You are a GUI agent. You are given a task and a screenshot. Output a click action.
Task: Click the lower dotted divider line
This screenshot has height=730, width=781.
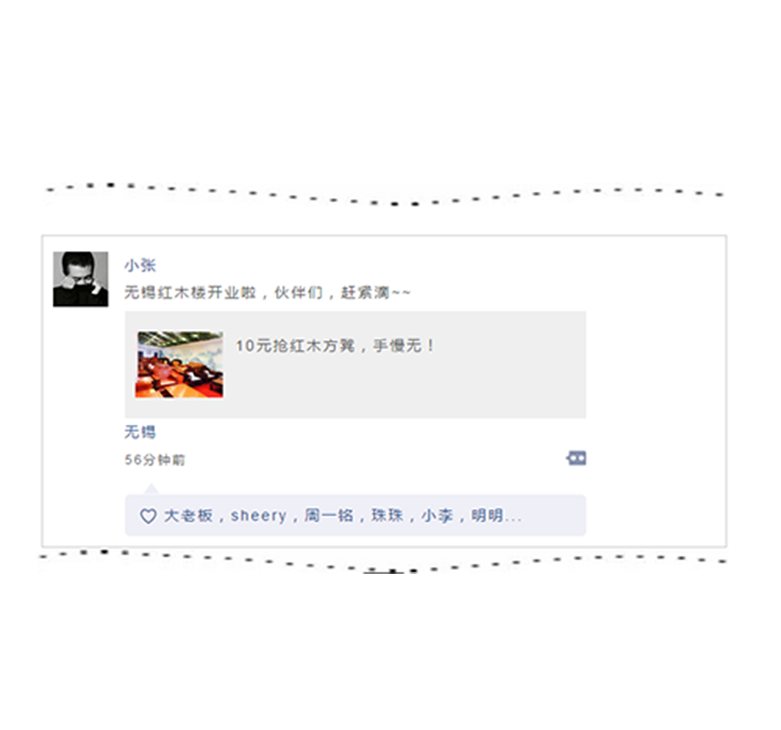tap(383, 562)
